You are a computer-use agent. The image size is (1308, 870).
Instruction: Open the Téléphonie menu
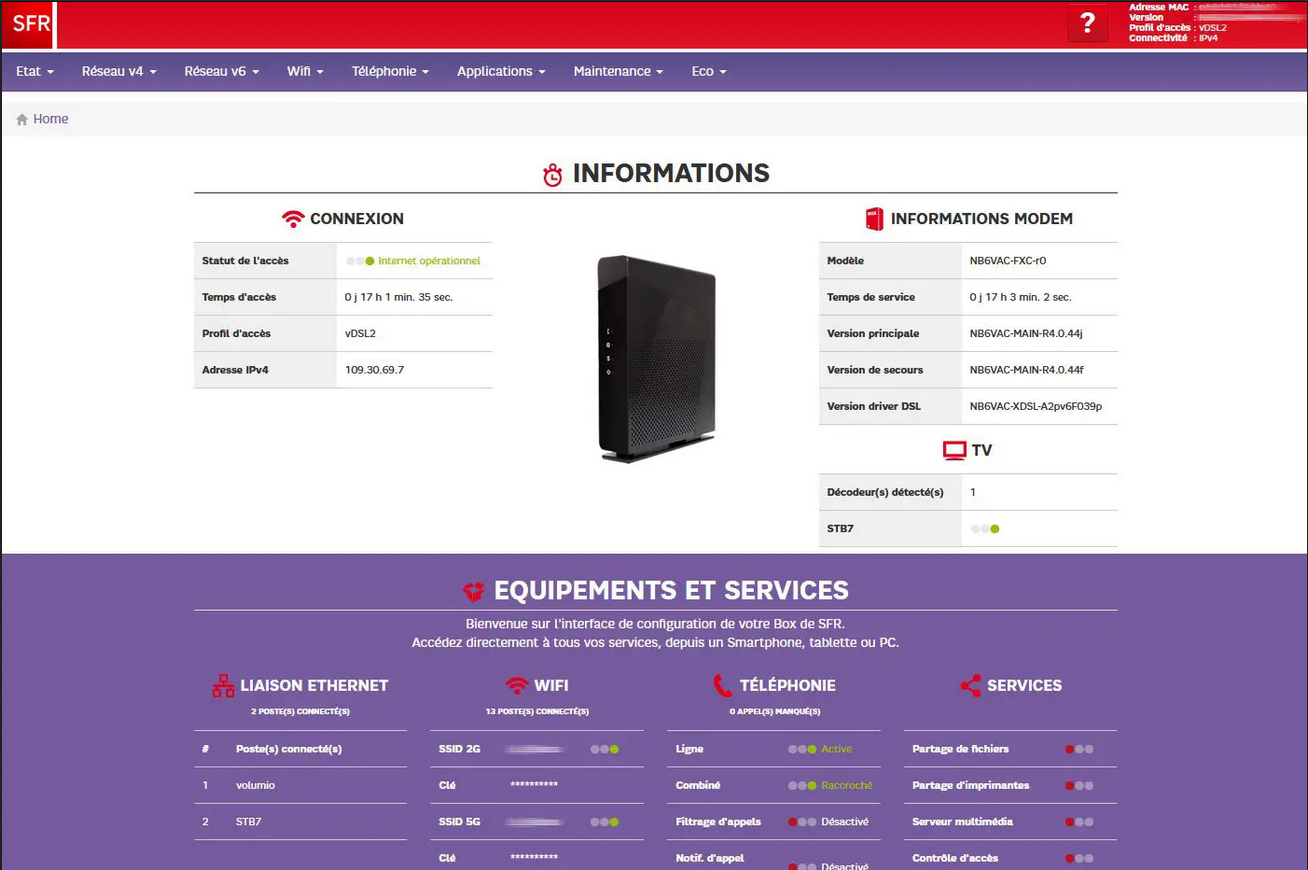point(390,71)
